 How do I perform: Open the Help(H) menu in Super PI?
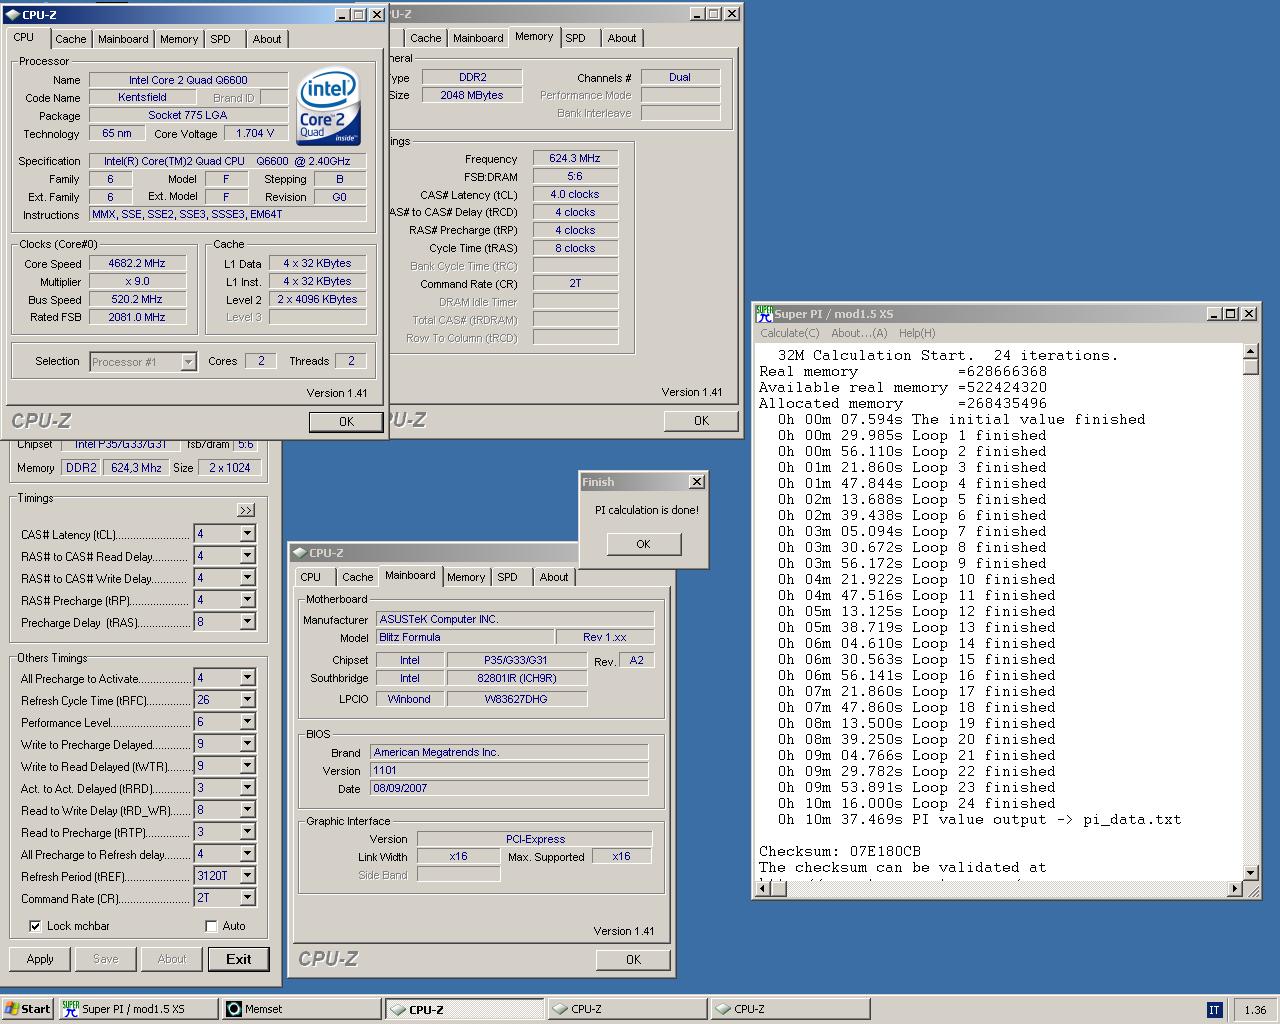coord(917,333)
